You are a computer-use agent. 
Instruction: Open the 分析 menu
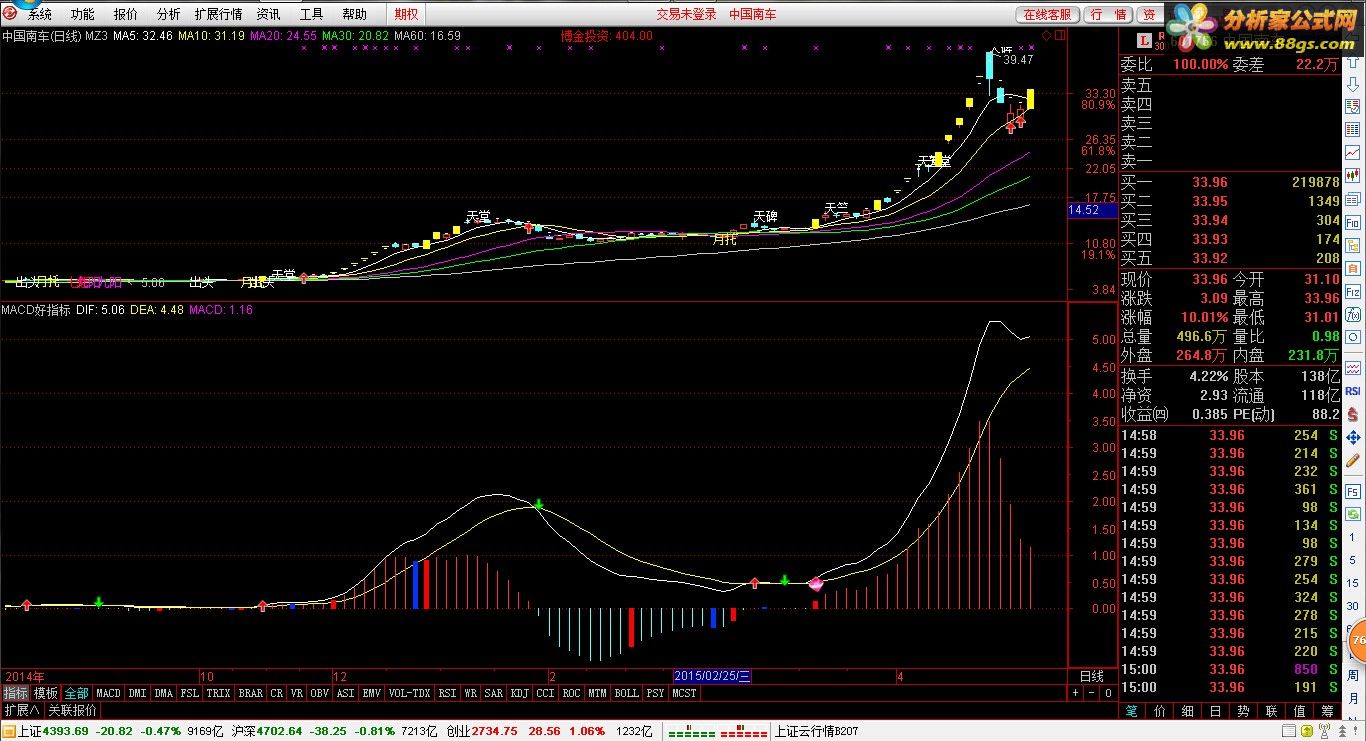[x=169, y=14]
